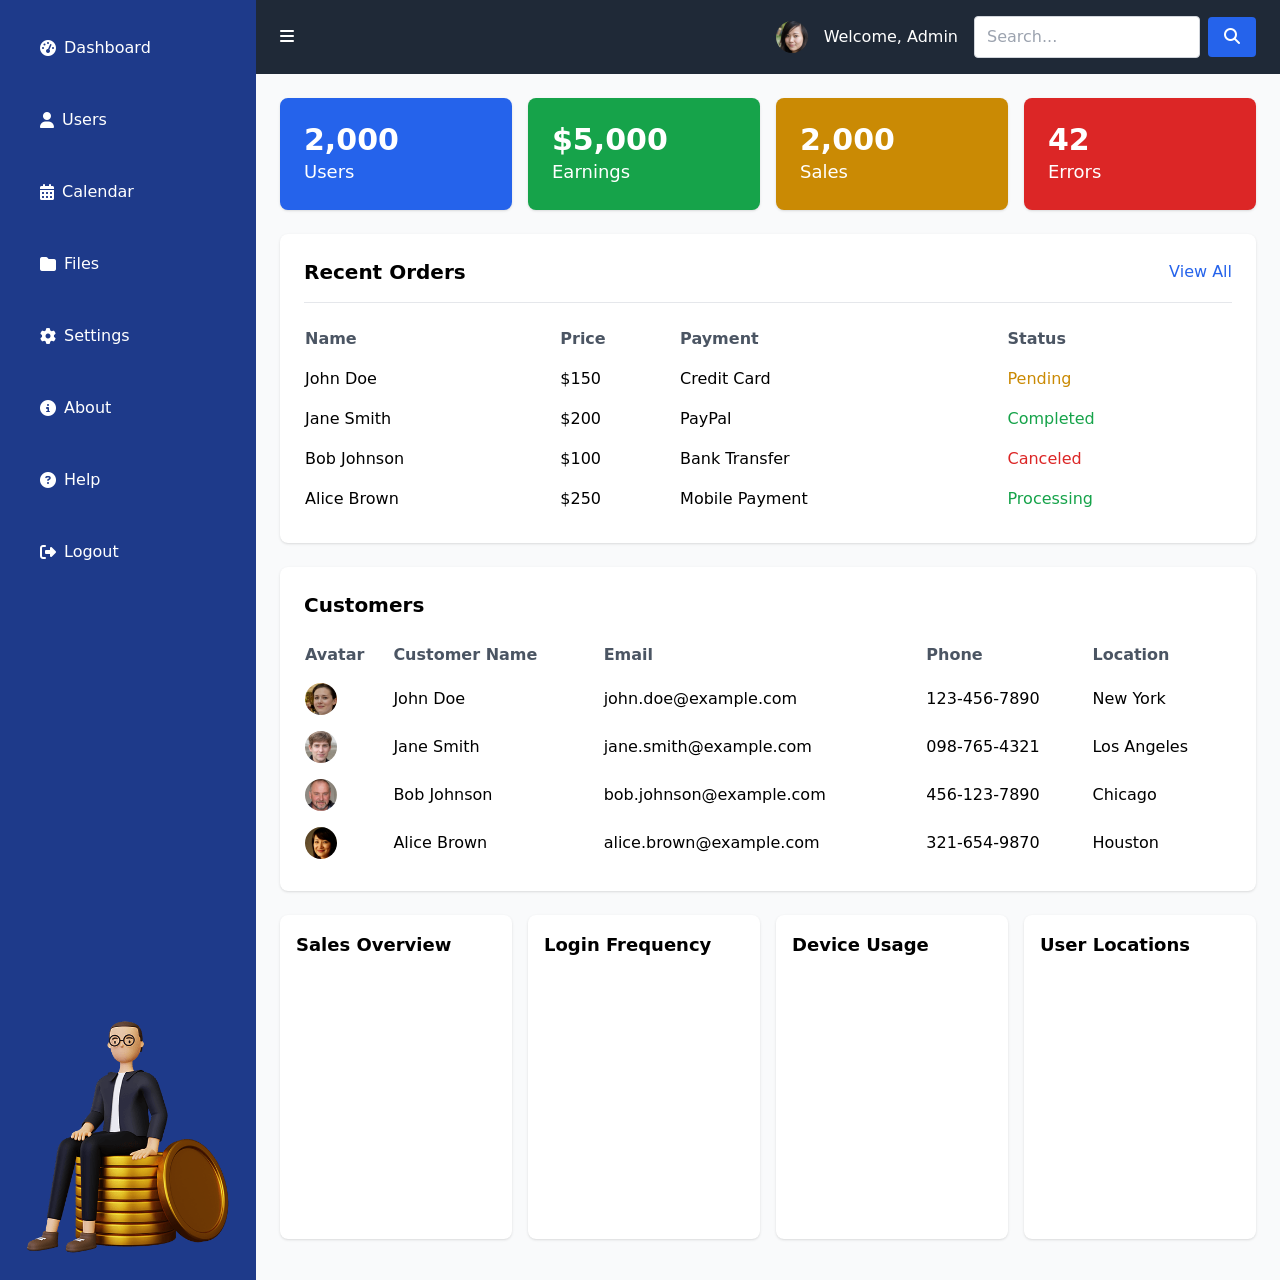Open the Sales Overview chart card
Viewport: 1280px width, 1280px height.
coord(396,1077)
